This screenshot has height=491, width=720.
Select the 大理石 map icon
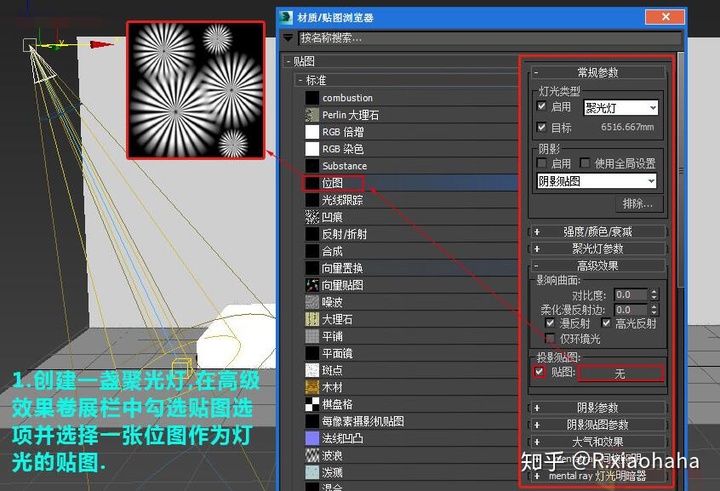[x=312, y=319]
